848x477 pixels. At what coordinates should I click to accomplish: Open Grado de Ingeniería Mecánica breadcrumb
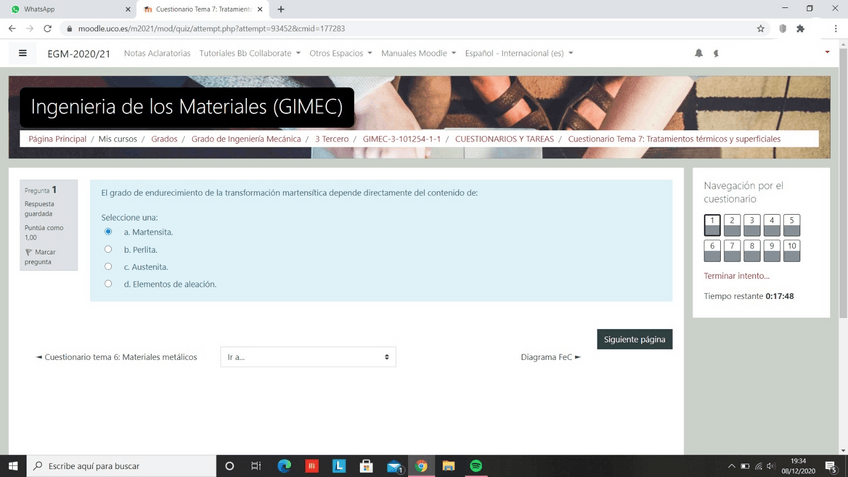(246, 139)
